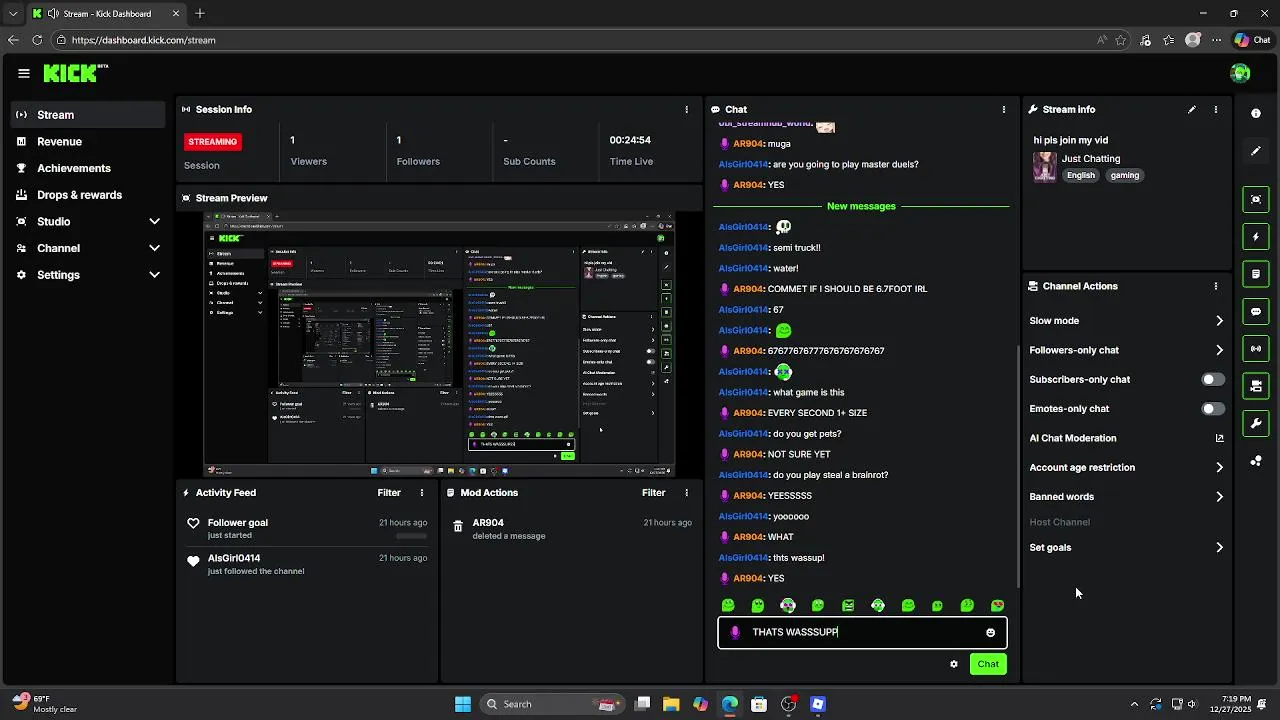The width and height of the screenshot is (1280, 720).
Task: Toggle Subscribers-only chat switch
Action: point(1213,379)
